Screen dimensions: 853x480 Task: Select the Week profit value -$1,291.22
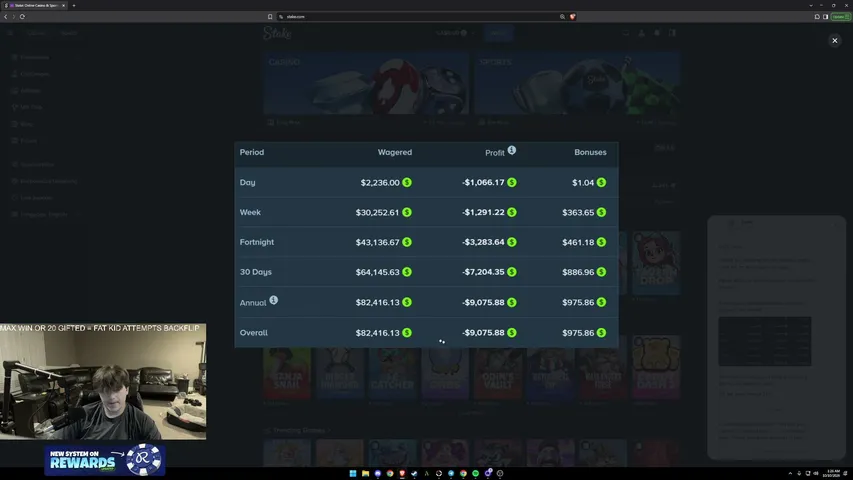(x=483, y=212)
